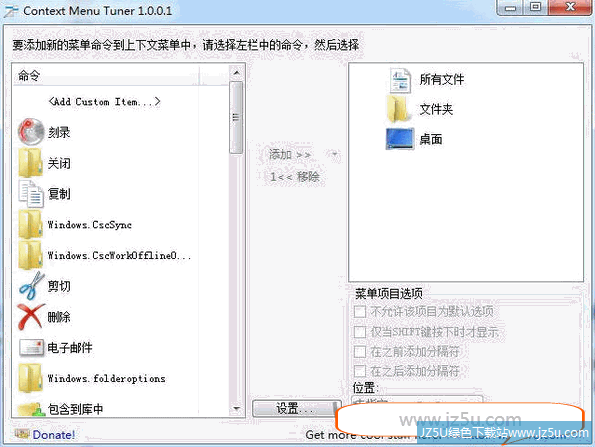Image resolution: width=595 pixels, height=447 pixels.
Task: Click folder icon for Windows.CscSync
Action: pyautogui.click(x=30, y=224)
